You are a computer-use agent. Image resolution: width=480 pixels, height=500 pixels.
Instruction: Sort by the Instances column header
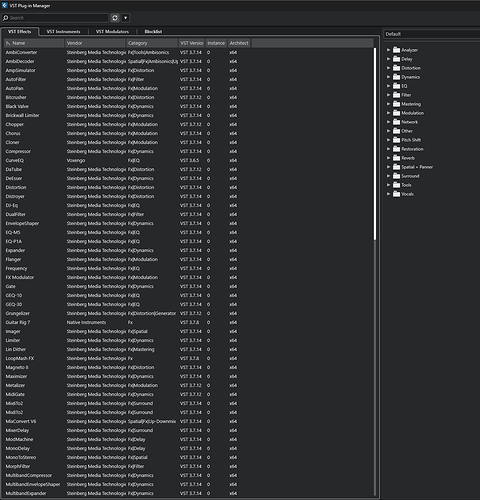tap(216, 43)
